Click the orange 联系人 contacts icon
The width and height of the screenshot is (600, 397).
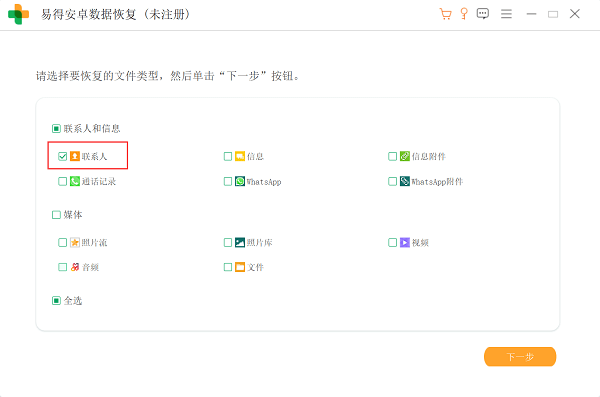coord(75,156)
